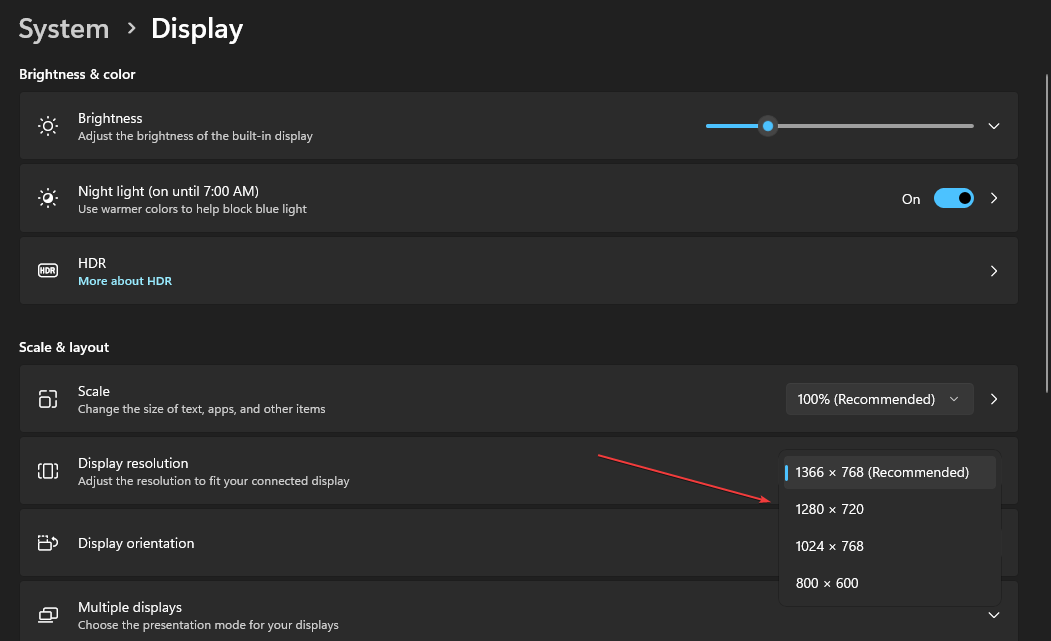The height and width of the screenshot is (641, 1051).
Task: Open the More about HDR link
Action: 125,280
